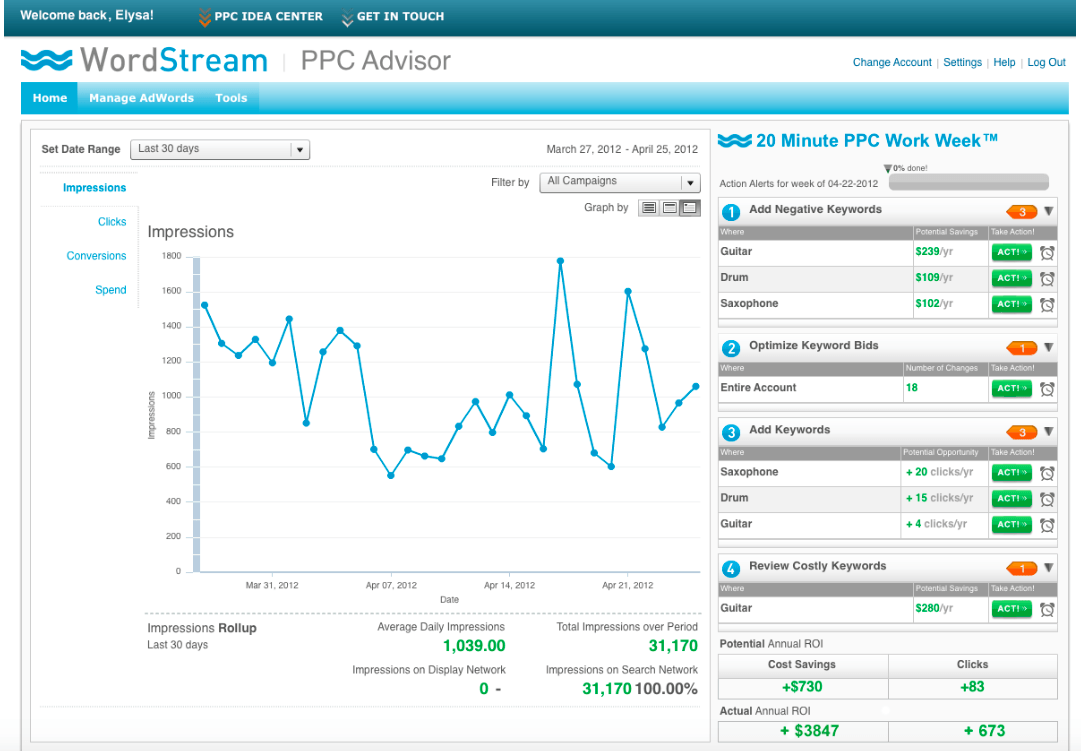
Task: Click ACT for Guitar costly keywords
Action: click(1011, 609)
